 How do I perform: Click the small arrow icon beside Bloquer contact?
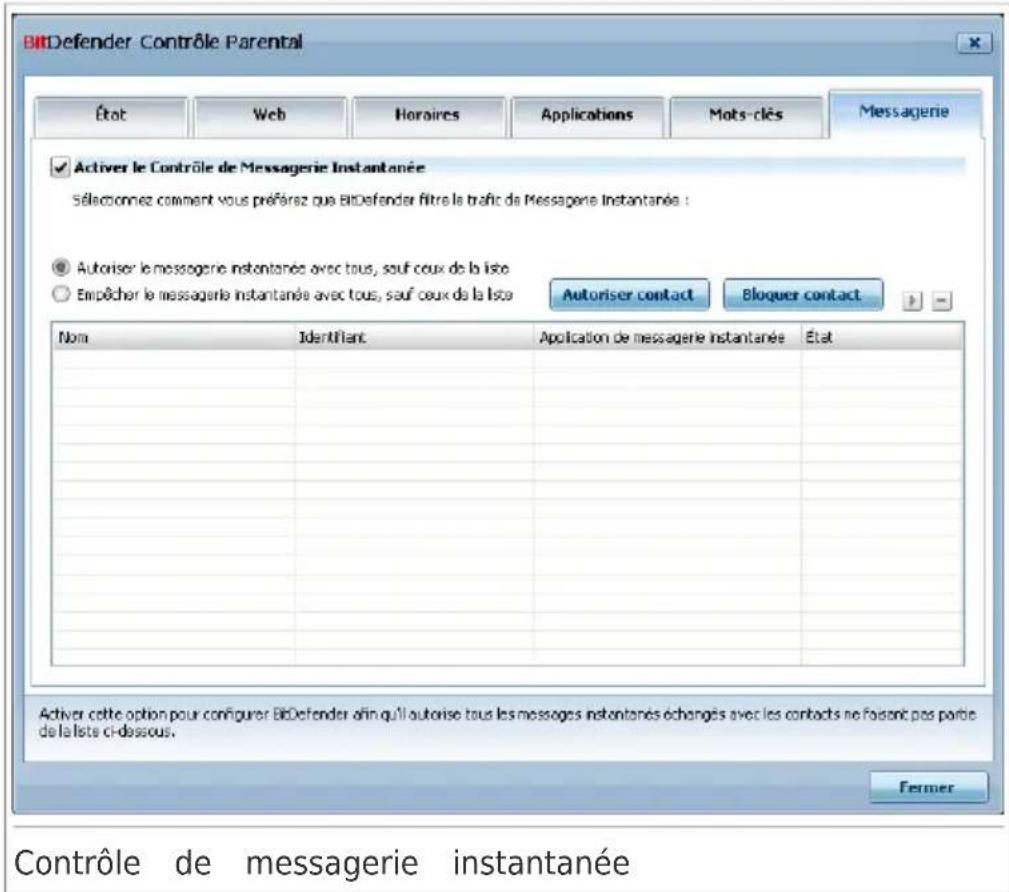click(912, 301)
